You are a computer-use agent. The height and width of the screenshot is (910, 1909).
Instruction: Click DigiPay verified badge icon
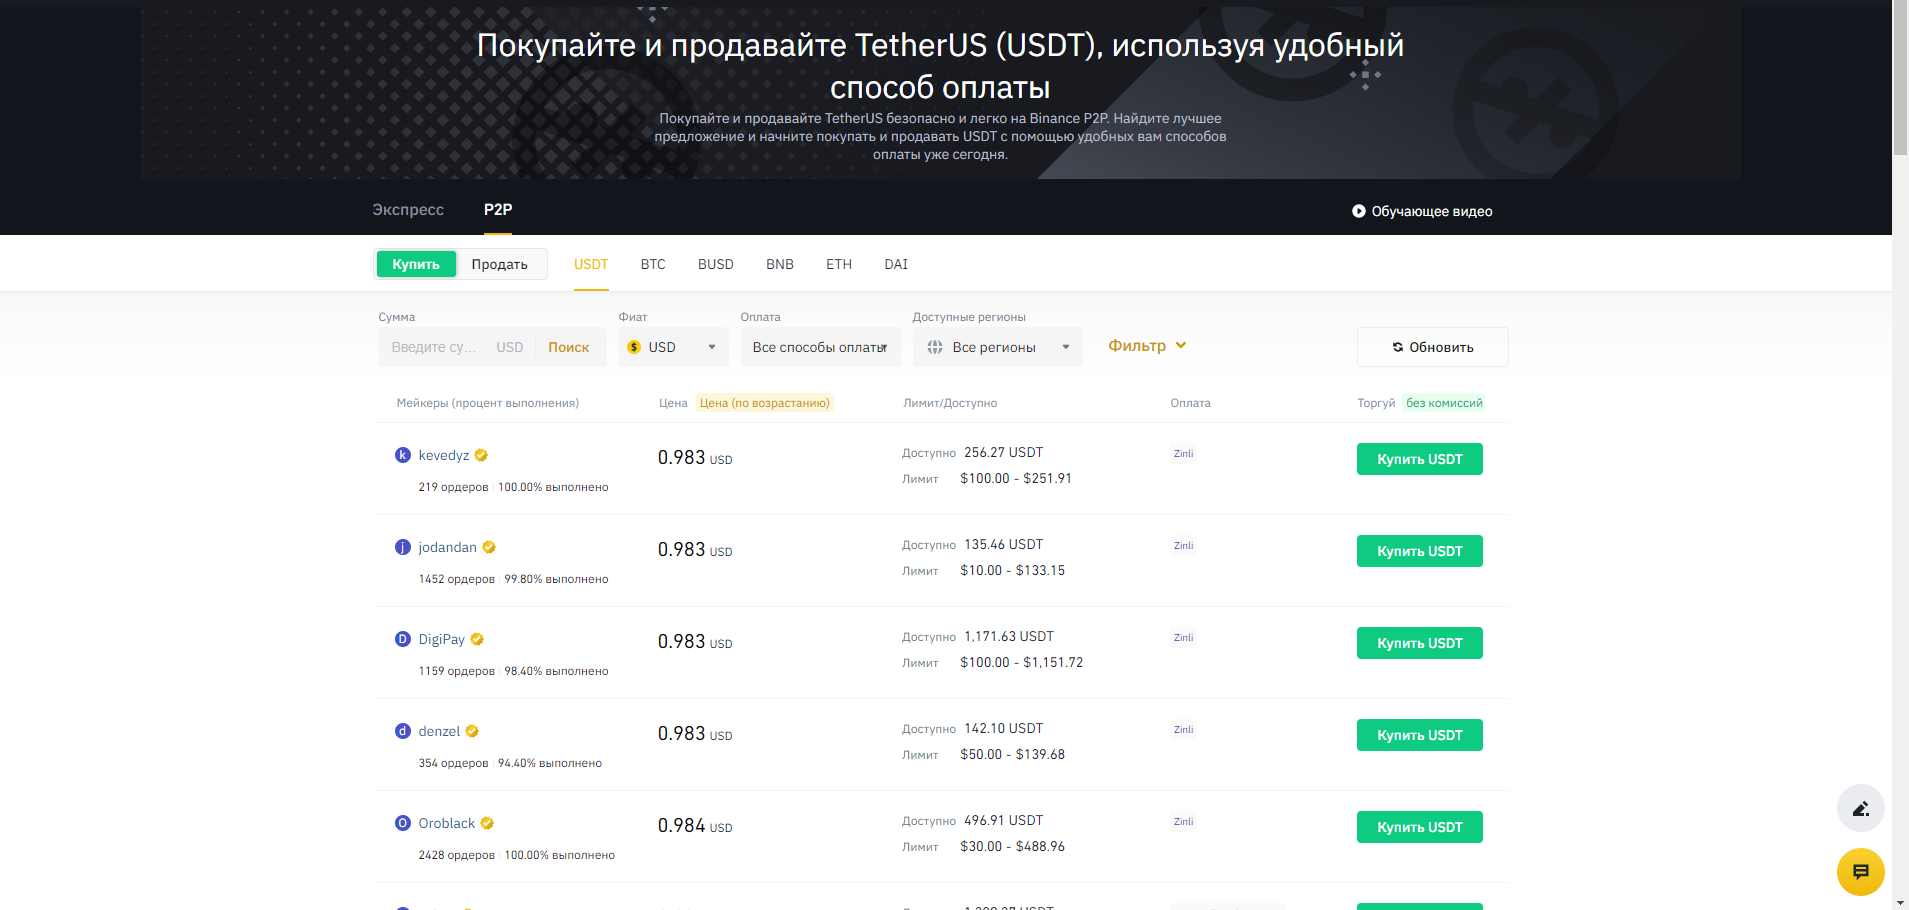click(477, 639)
